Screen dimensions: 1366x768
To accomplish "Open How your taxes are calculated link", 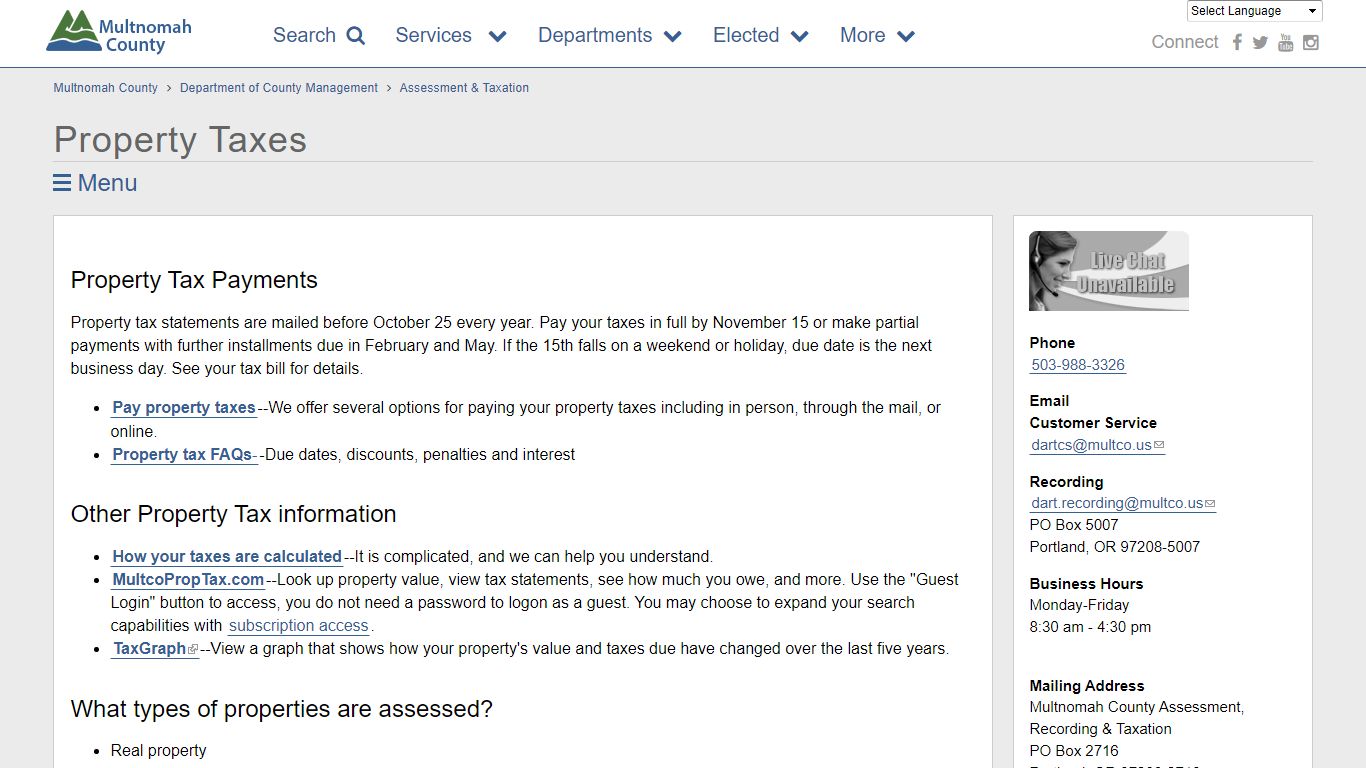I will (227, 557).
